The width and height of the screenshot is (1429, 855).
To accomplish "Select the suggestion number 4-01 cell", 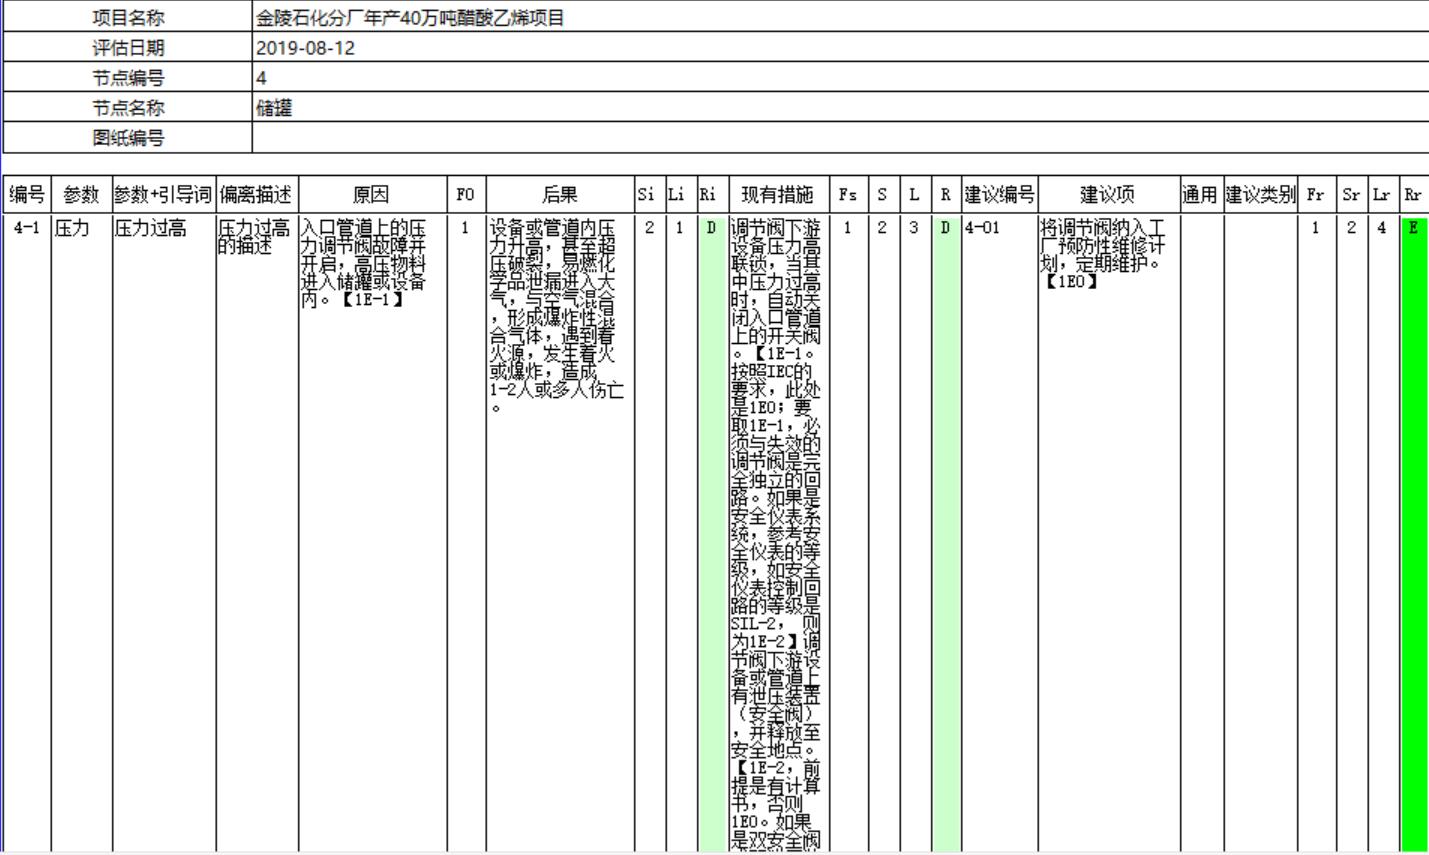I will 999,532.
